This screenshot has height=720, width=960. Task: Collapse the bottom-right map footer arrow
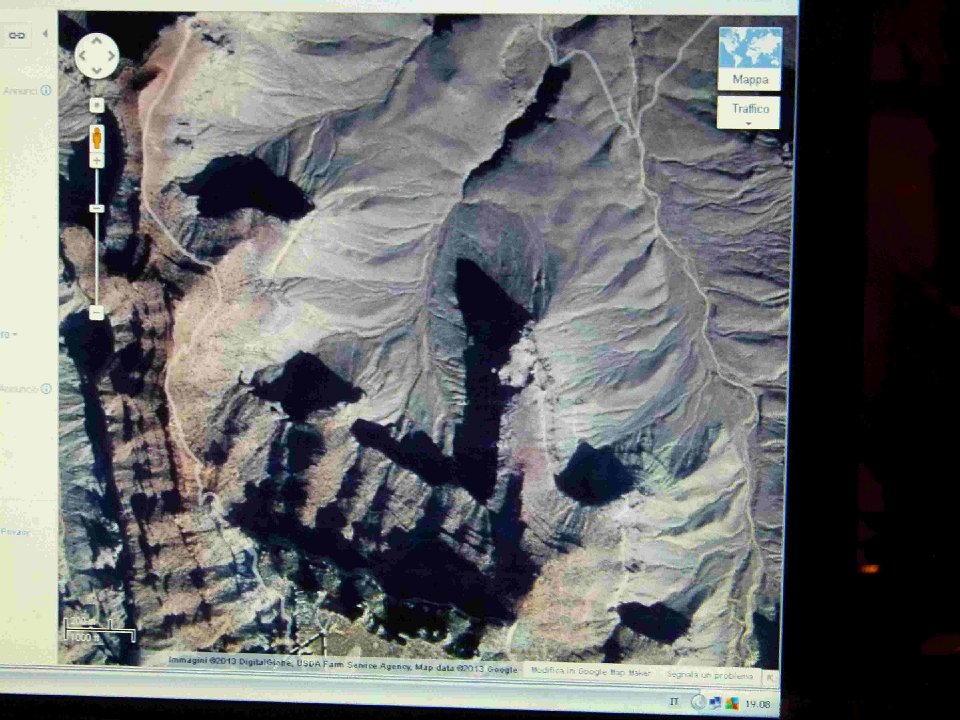coord(771,677)
